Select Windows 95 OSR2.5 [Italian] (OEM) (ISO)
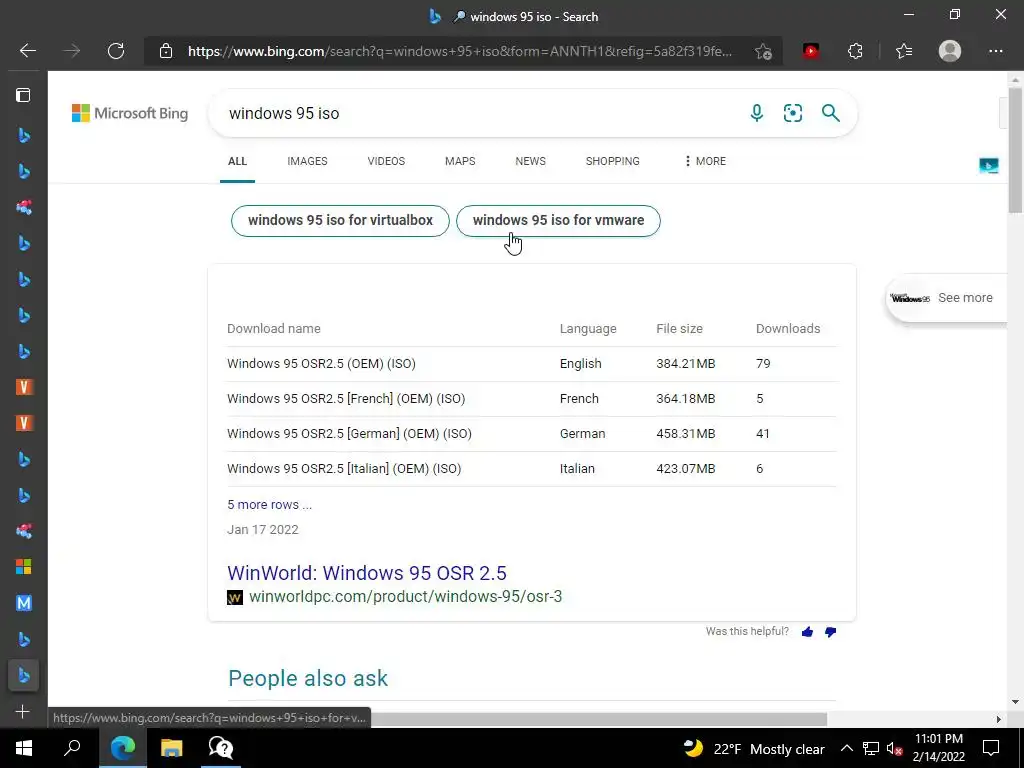The image size is (1024, 768). point(344,469)
